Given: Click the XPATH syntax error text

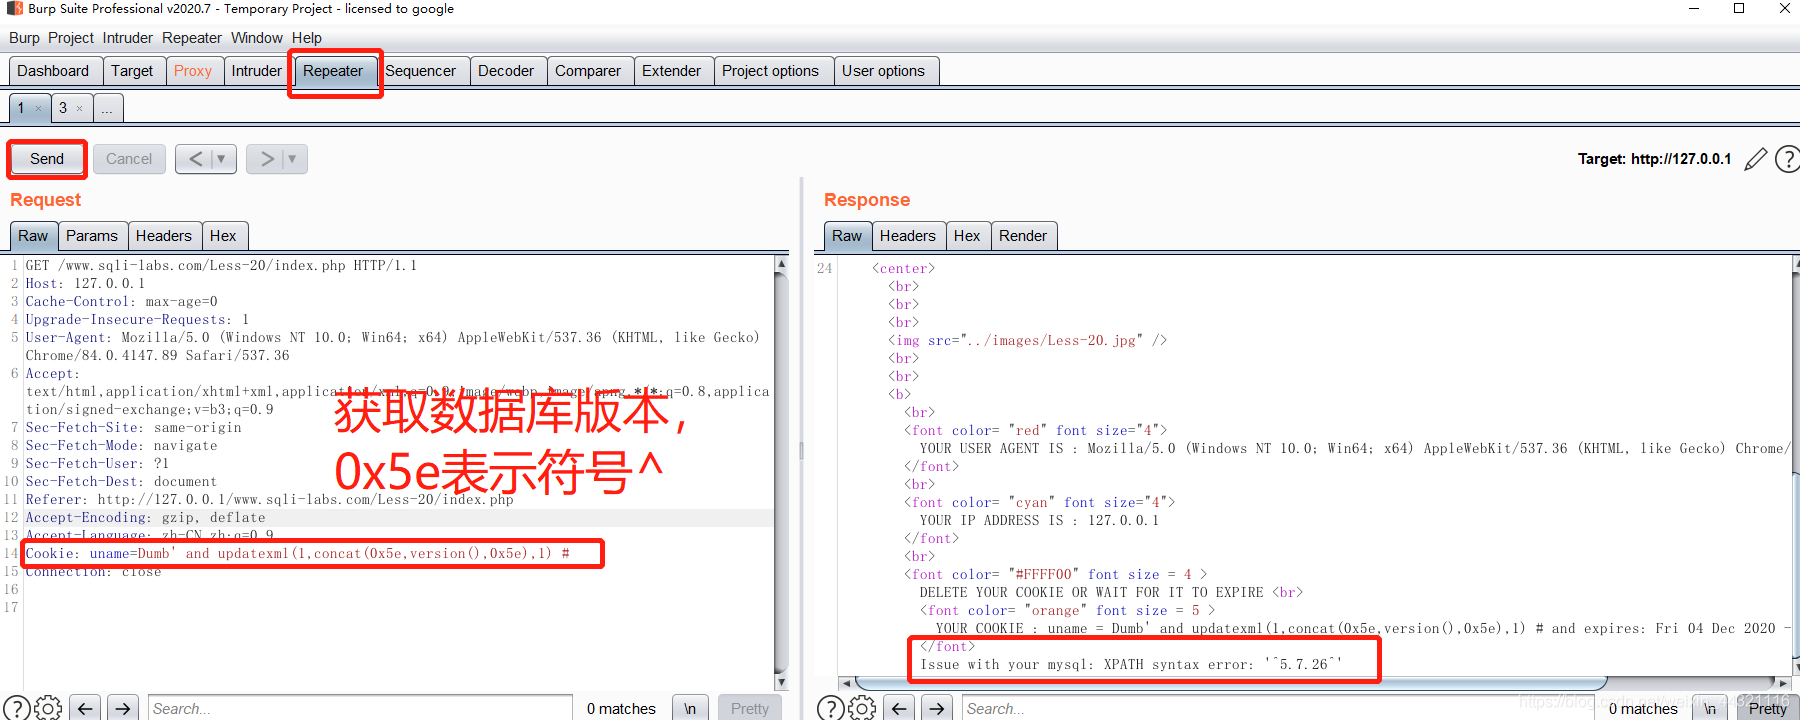Looking at the screenshot, I should (x=1131, y=664).
